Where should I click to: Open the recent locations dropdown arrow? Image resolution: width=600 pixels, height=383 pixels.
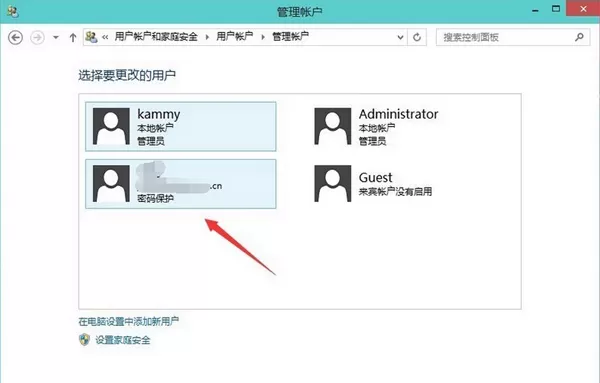[x=56, y=37]
